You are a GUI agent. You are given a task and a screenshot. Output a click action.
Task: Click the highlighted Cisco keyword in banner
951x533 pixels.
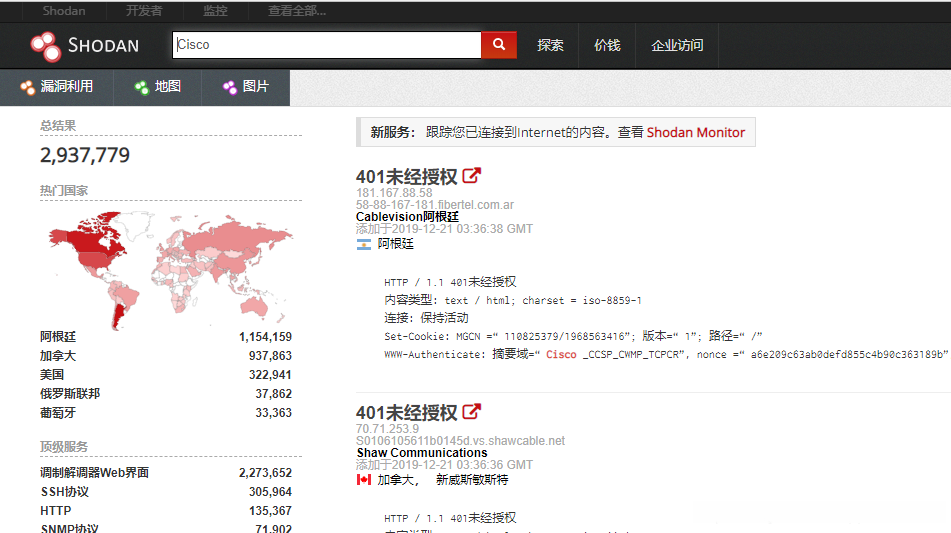point(561,355)
